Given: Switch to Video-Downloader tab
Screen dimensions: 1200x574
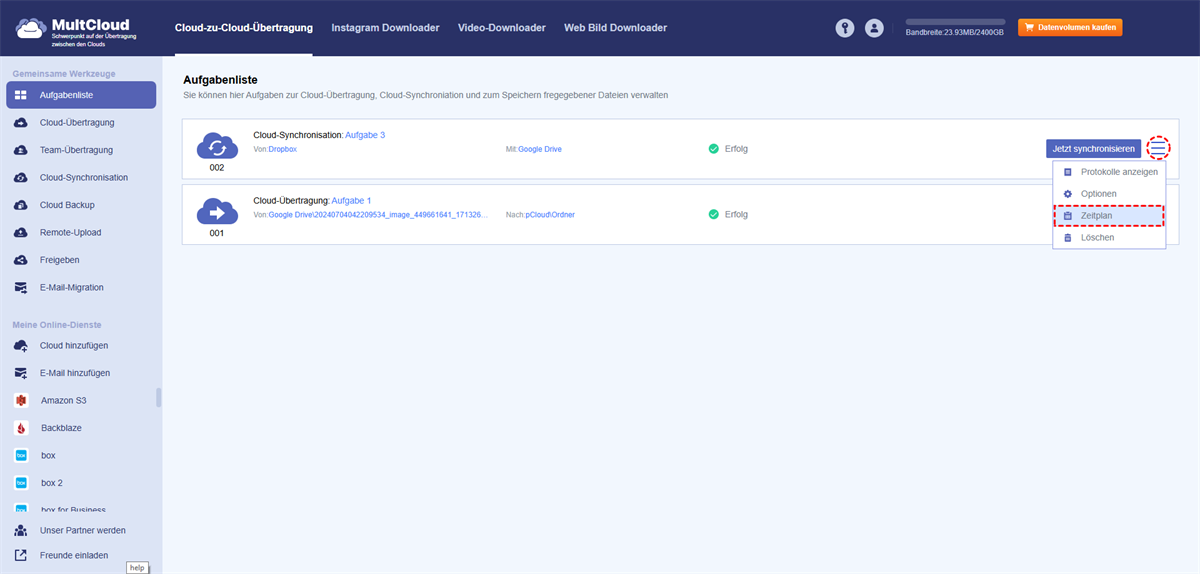Looking at the screenshot, I should (x=502, y=28).
